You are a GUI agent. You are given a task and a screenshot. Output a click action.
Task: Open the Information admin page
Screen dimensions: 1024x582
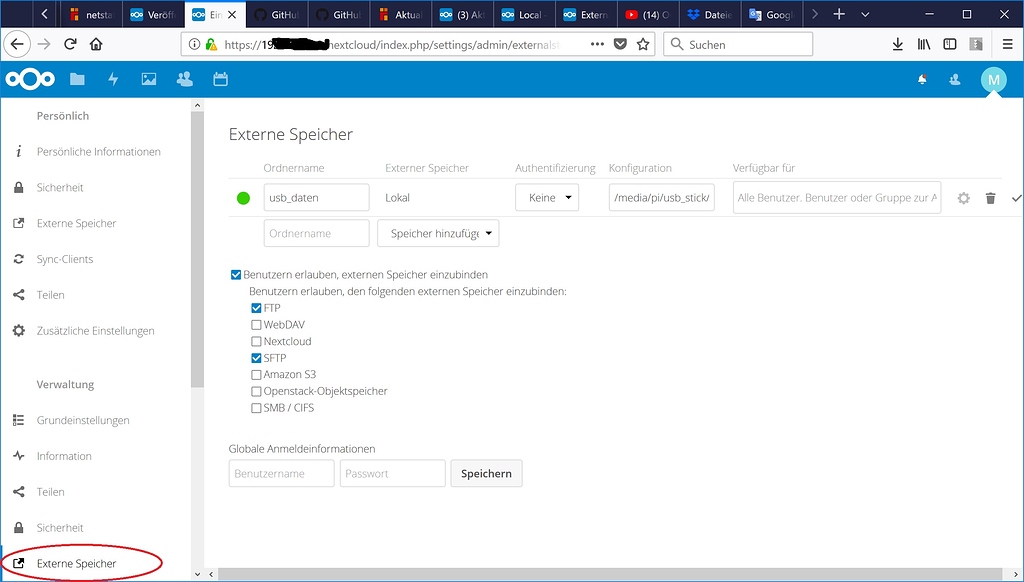pyautogui.click(x=64, y=457)
